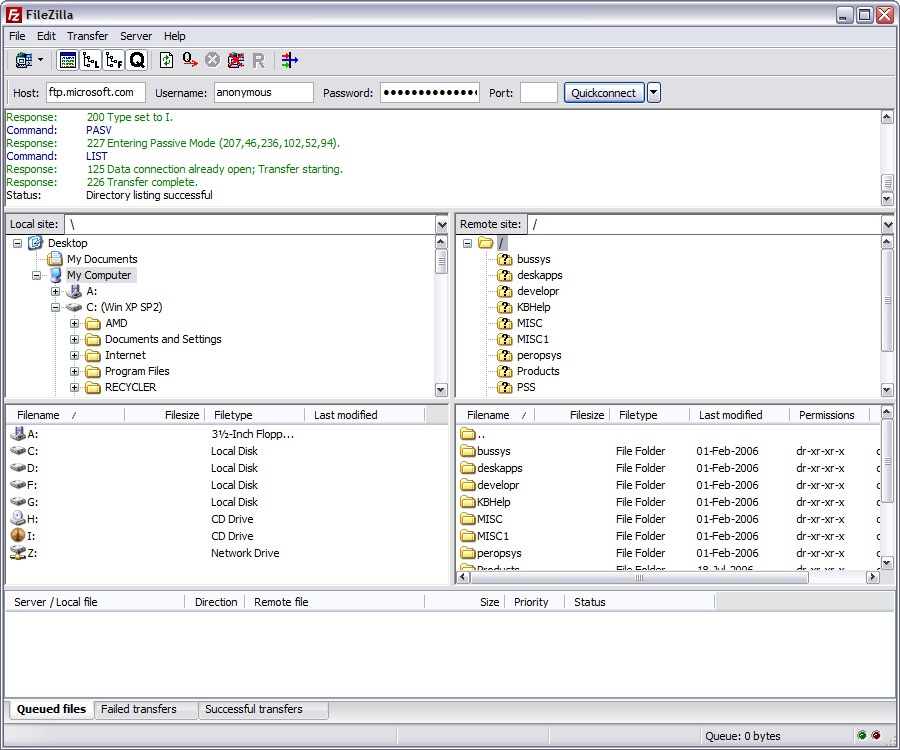This screenshot has height=750, width=900.
Task: Click the Reconnect toolbar icon
Action: (259, 60)
